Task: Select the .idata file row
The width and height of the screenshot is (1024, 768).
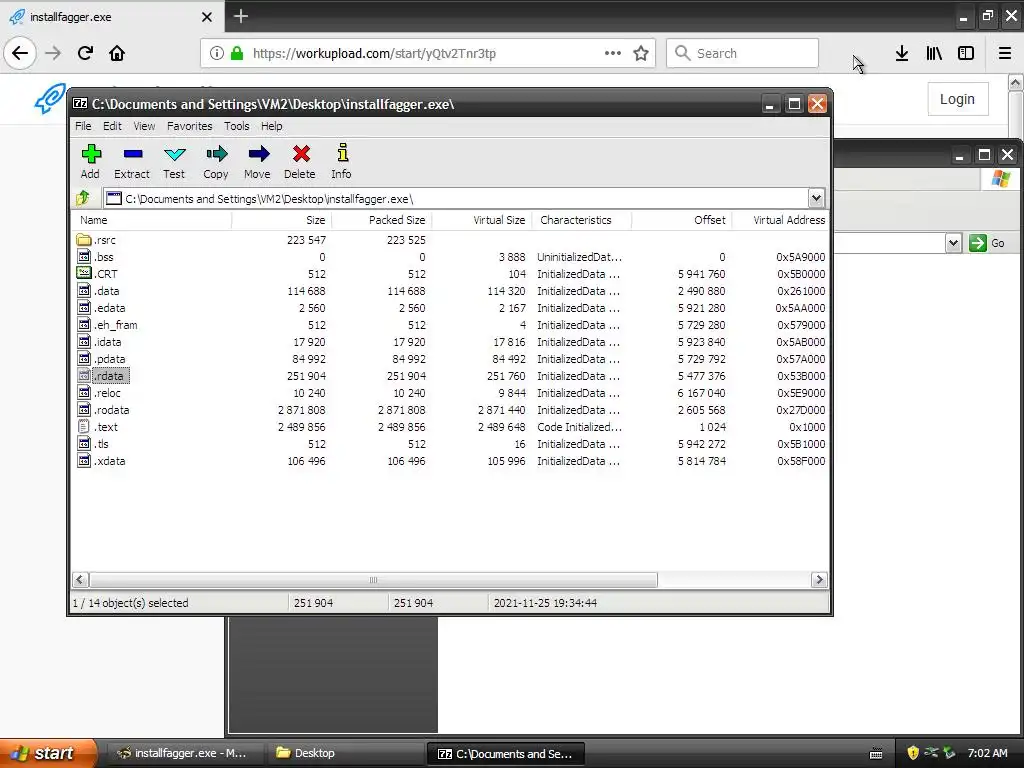Action: [x=451, y=342]
